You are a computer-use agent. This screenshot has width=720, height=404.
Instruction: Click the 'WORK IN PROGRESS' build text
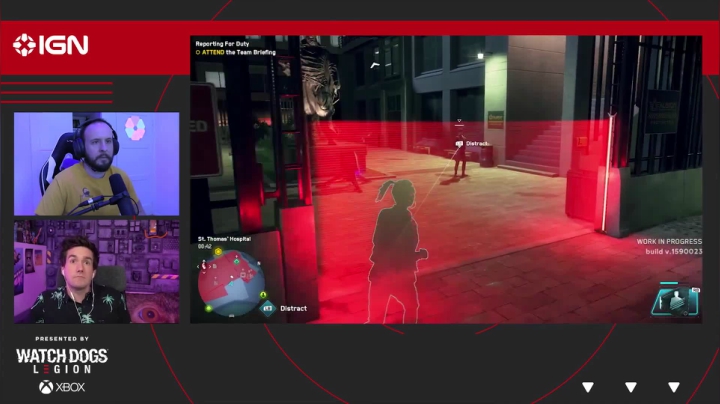coord(669,241)
